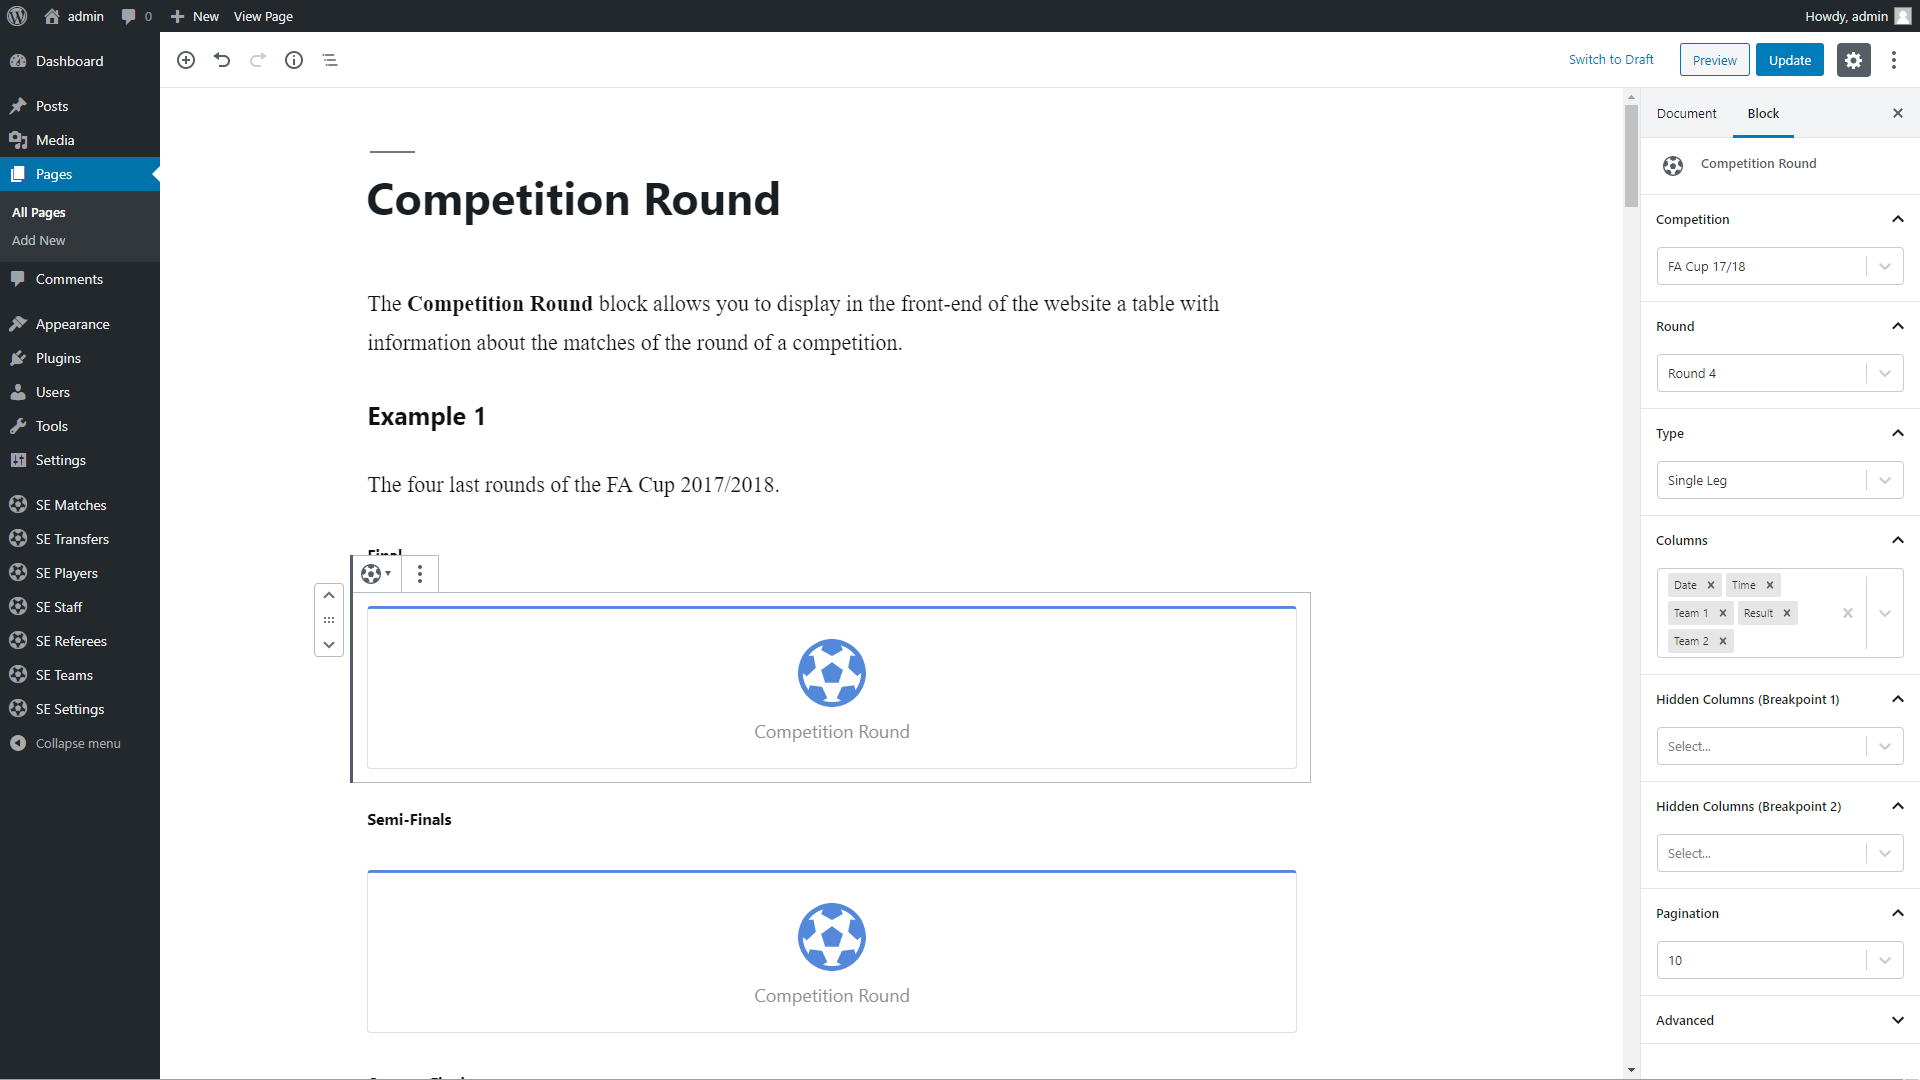Click Switch to Draft link

point(1611,60)
